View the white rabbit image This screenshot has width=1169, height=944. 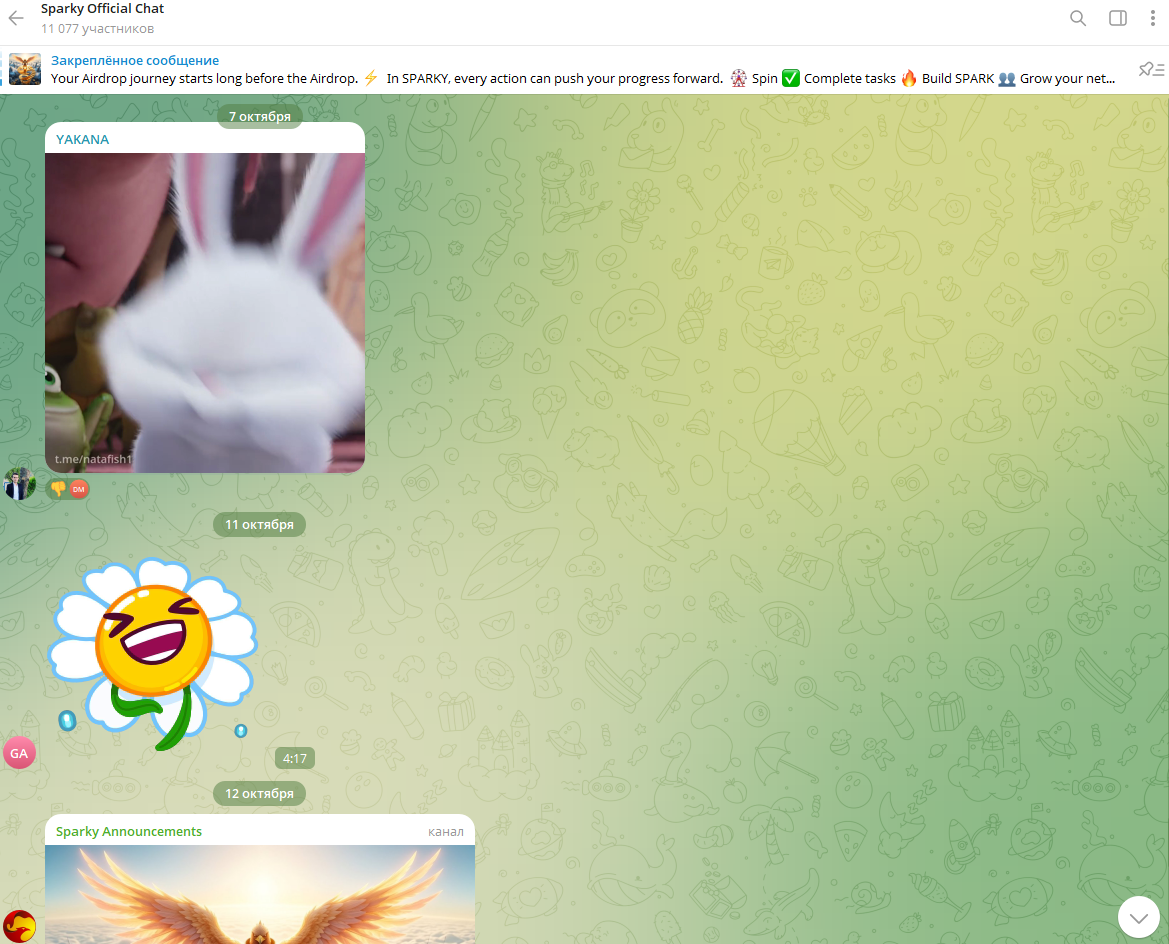click(x=205, y=312)
